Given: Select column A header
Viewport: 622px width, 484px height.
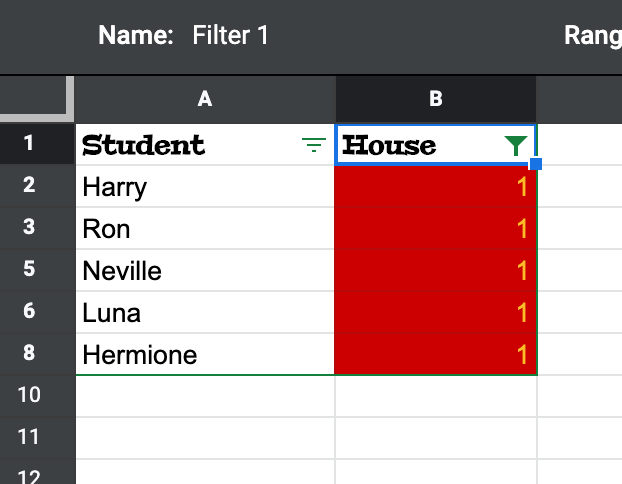Looking at the screenshot, I should point(205,98).
